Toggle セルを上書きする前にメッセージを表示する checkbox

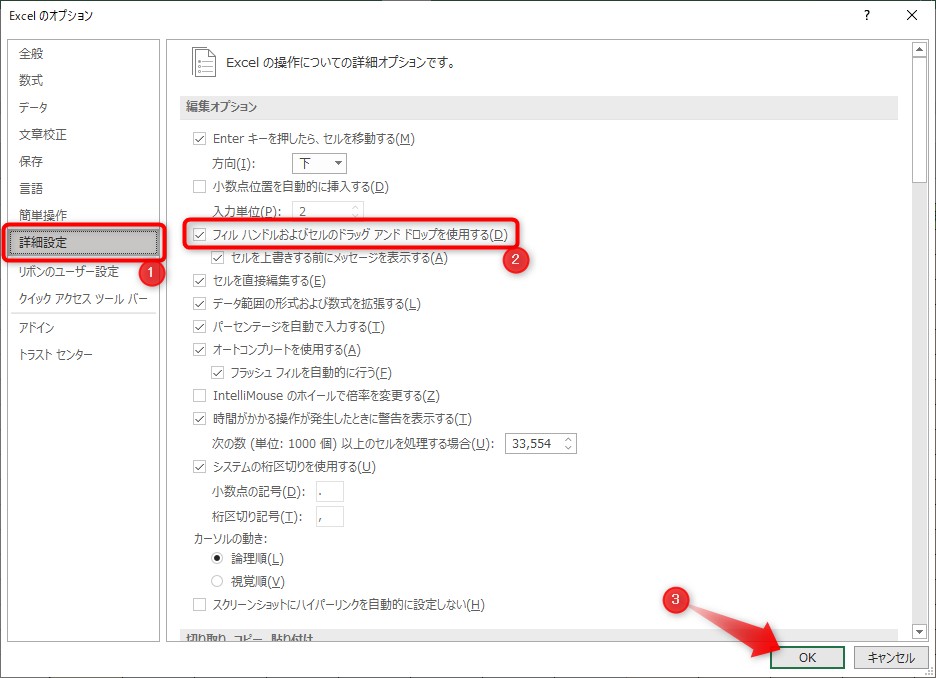(x=217, y=258)
